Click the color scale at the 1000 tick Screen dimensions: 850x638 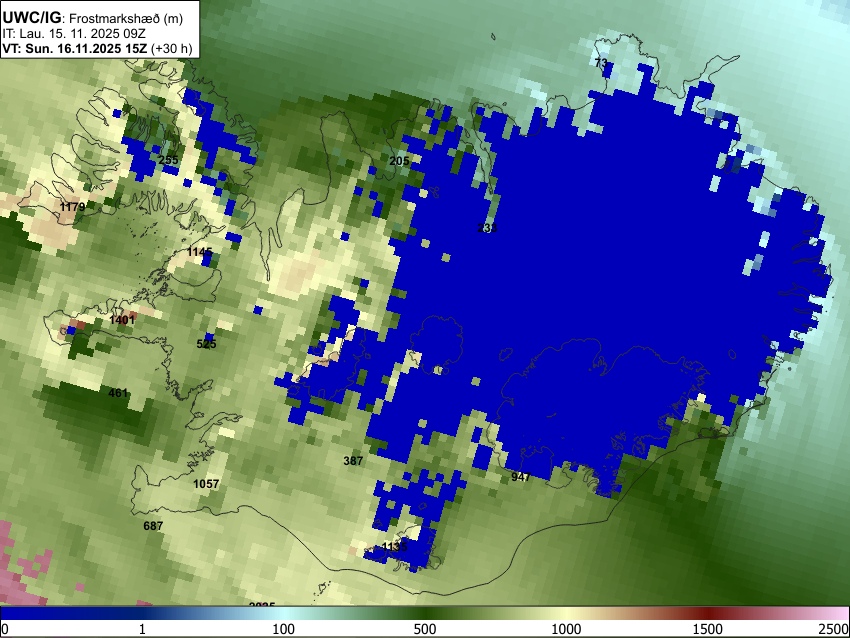click(x=566, y=613)
